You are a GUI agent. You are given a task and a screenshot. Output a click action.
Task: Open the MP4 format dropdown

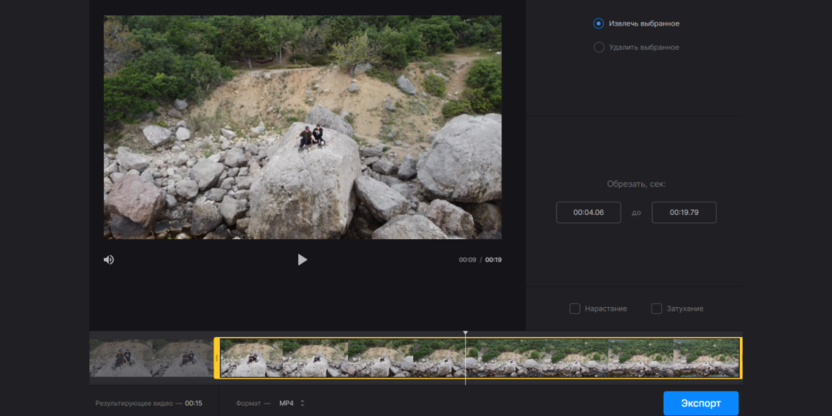pyautogui.click(x=291, y=403)
